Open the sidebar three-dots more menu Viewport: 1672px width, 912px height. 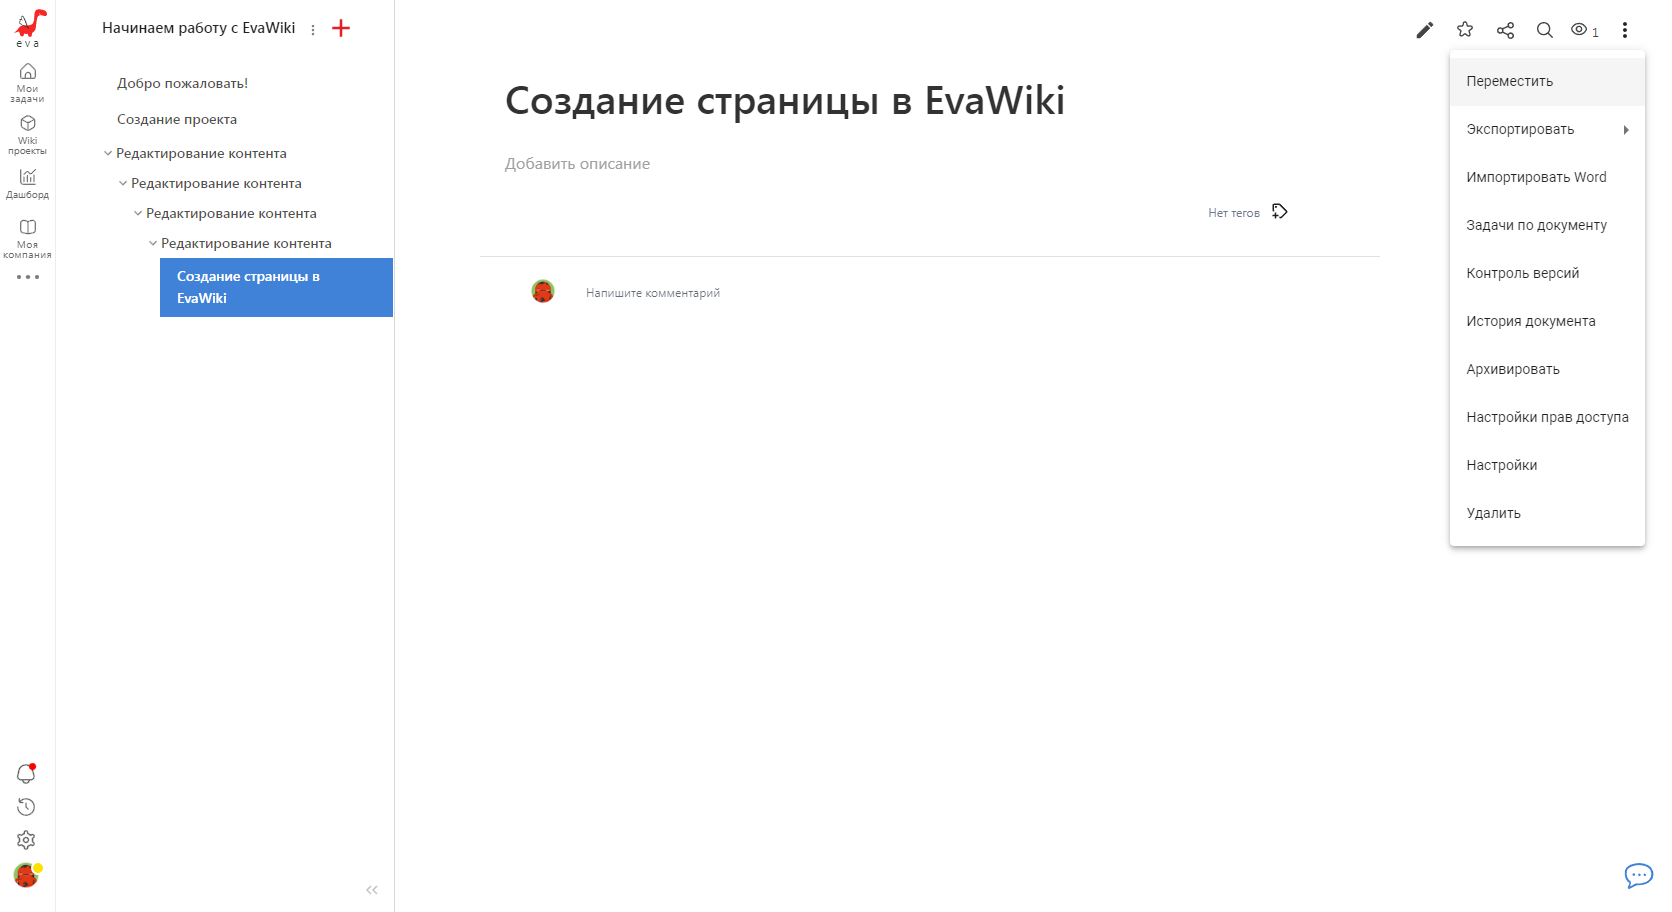pos(28,277)
